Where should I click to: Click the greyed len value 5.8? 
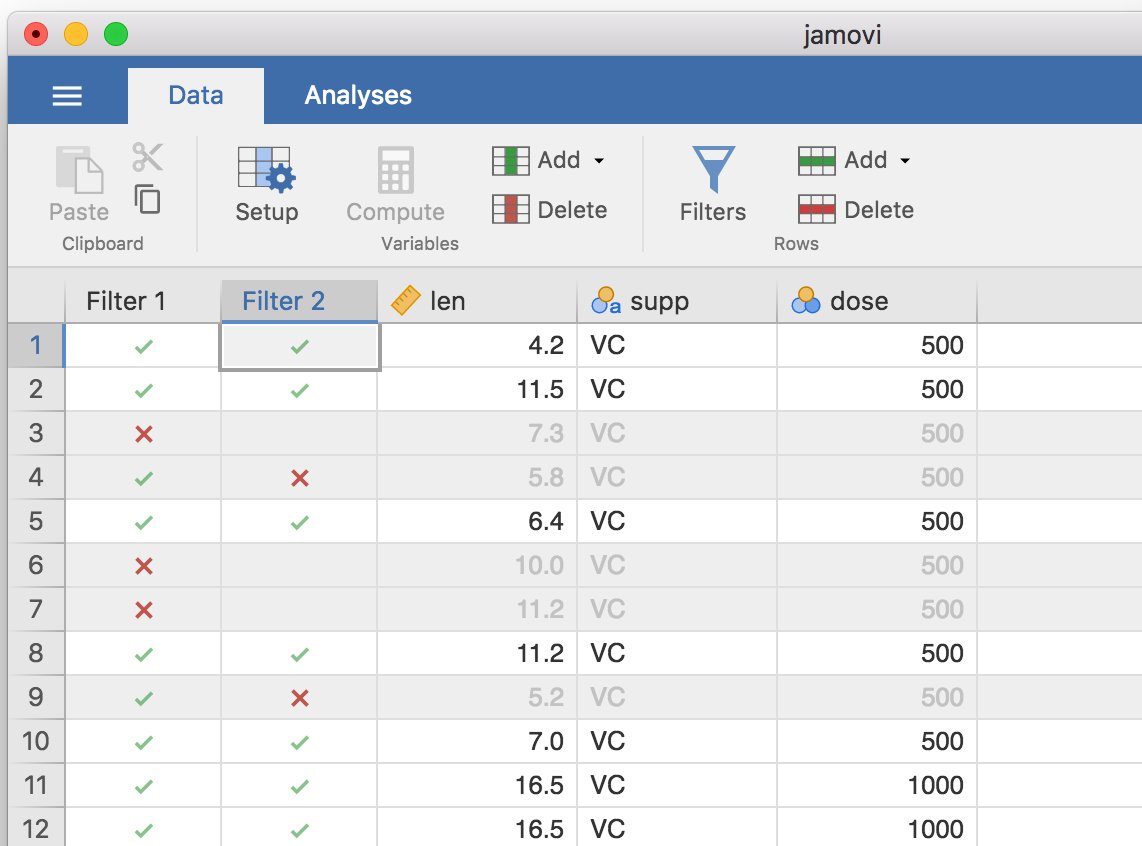[x=546, y=477]
